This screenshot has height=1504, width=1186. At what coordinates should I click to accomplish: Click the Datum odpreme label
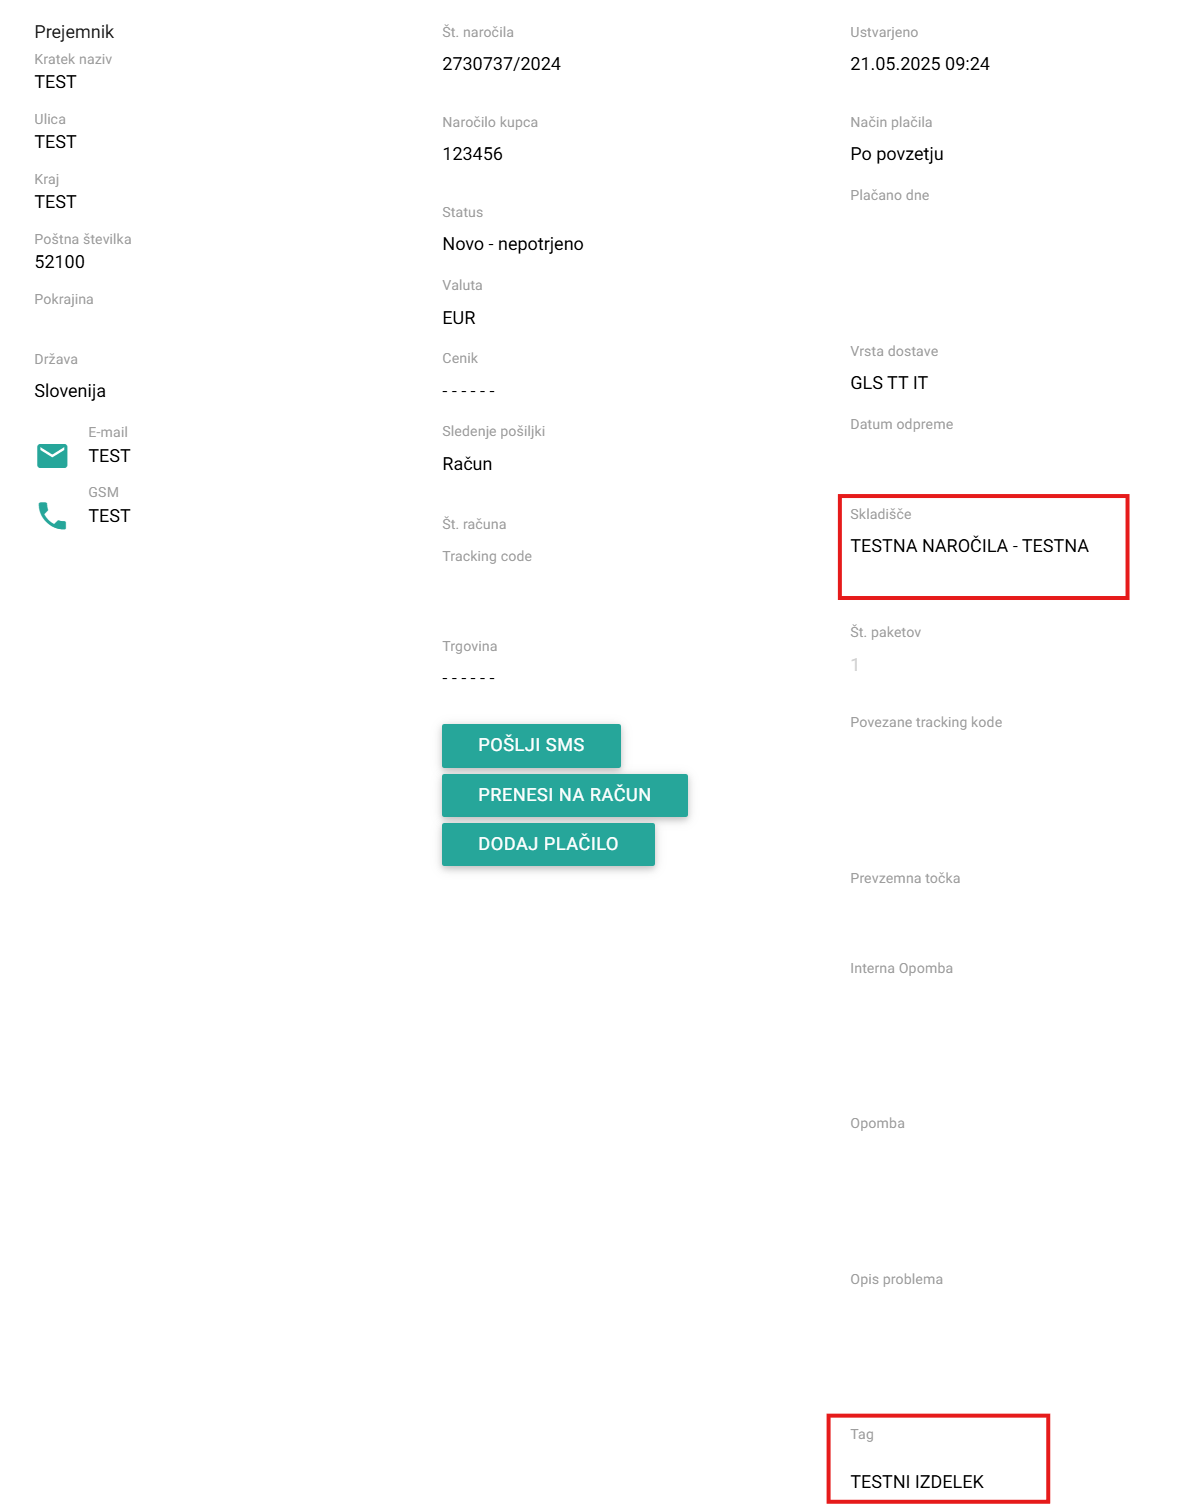pyautogui.click(x=901, y=424)
